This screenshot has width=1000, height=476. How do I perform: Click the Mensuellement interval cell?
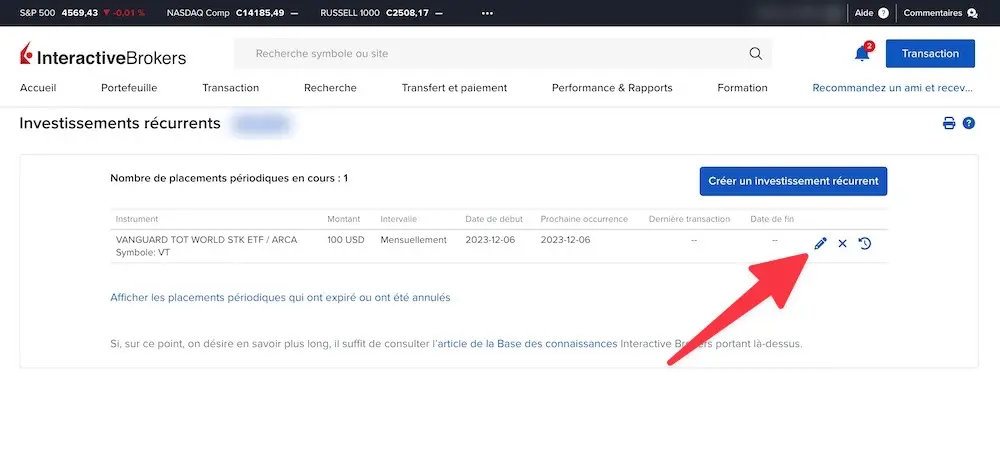tap(413, 240)
